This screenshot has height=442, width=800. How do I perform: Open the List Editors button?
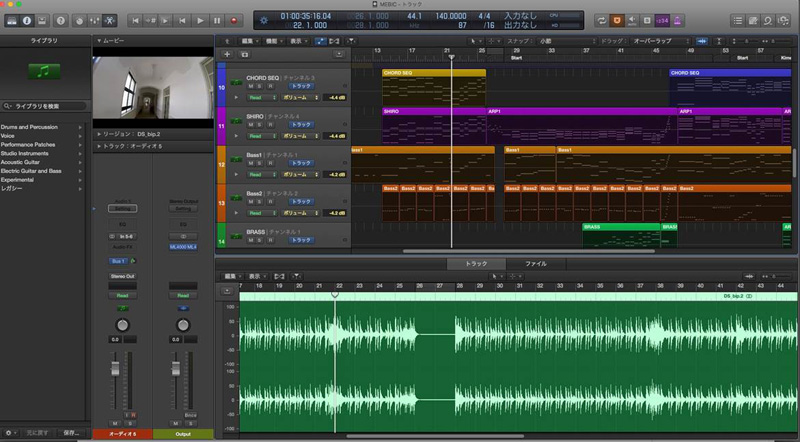(738, 21)
